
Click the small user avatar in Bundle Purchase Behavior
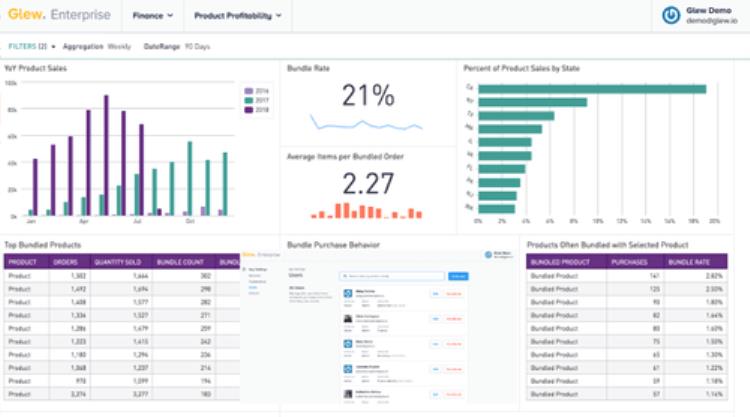click(488, 256)
